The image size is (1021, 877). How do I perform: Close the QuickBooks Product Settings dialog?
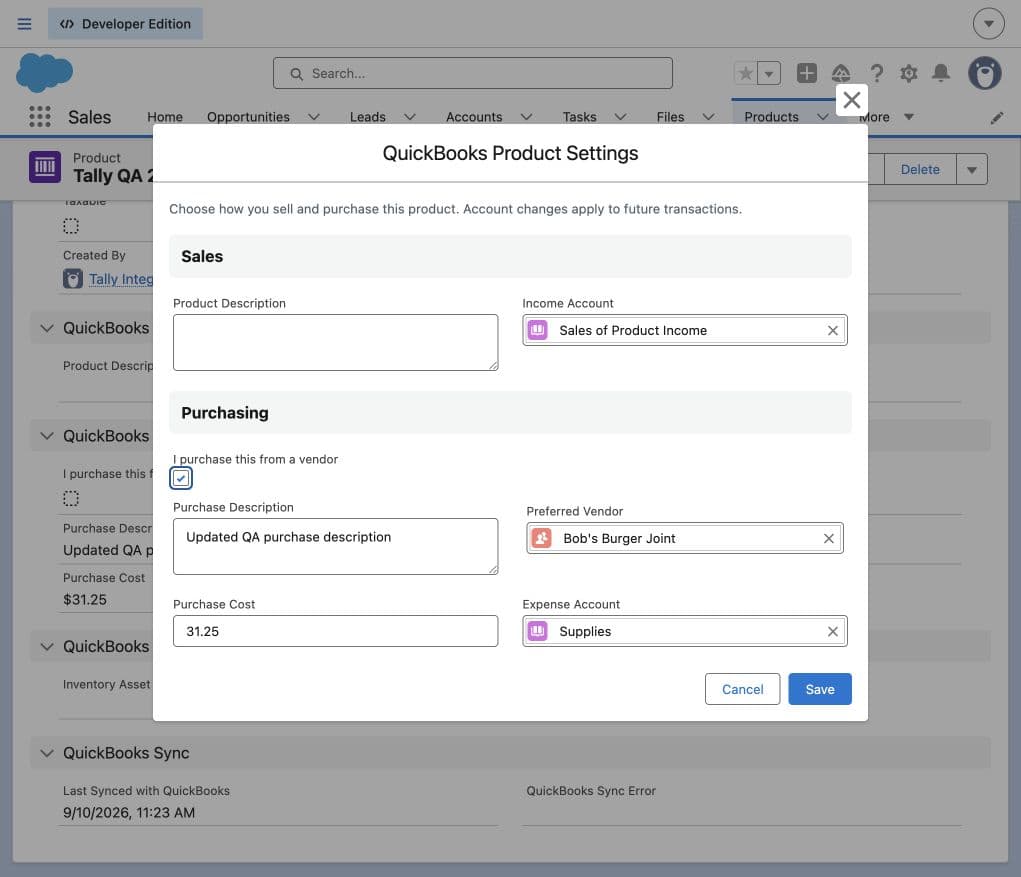click(x=852, y=100)
